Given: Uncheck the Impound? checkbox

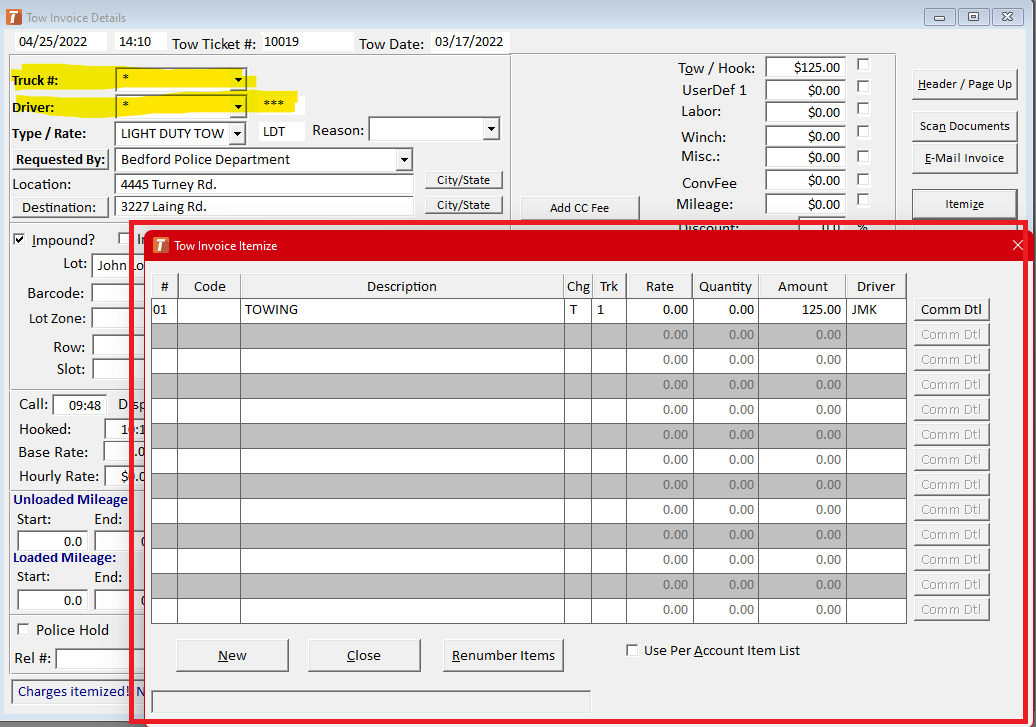Looking at the screenshot, I should (20, 239).
